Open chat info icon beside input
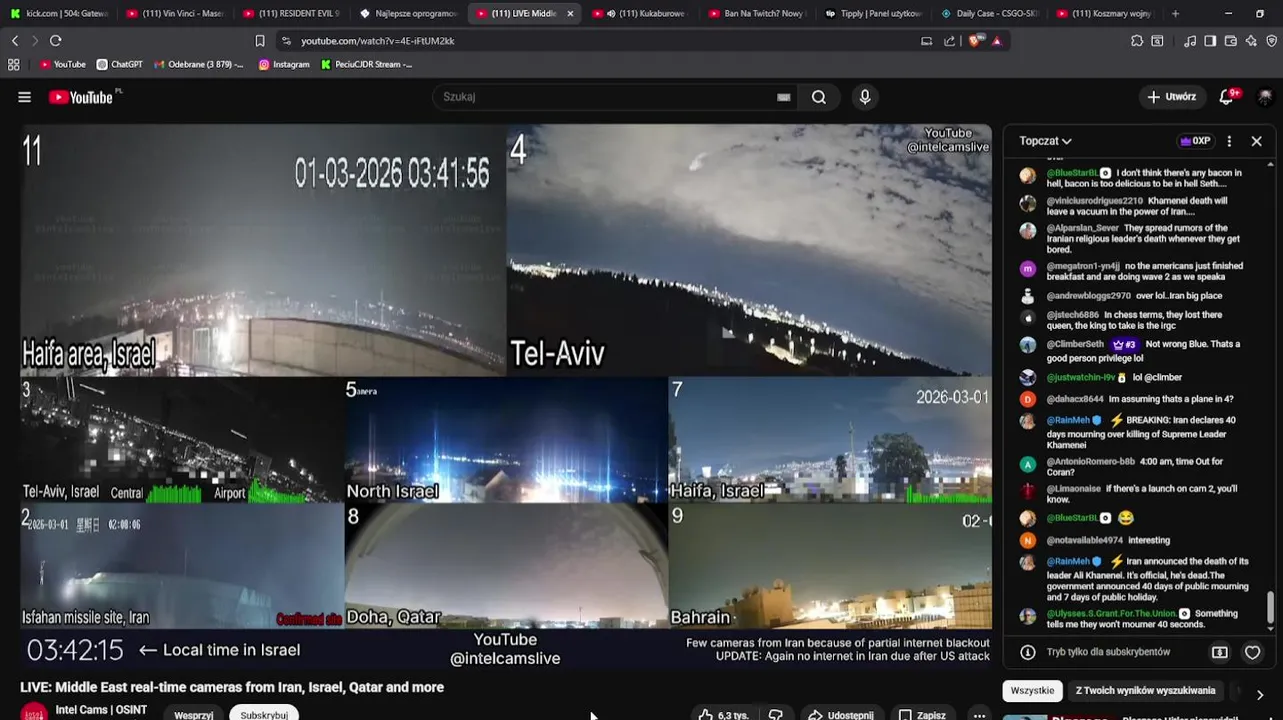 click(1027, 652)
